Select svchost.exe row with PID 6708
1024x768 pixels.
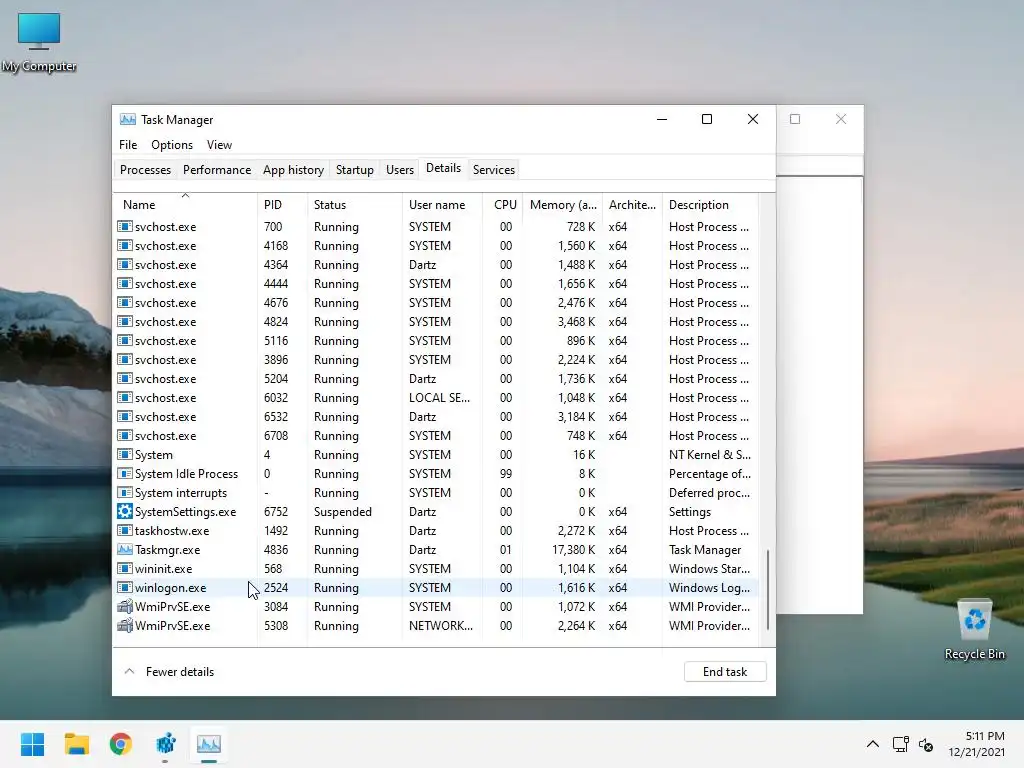click(436, 436)
